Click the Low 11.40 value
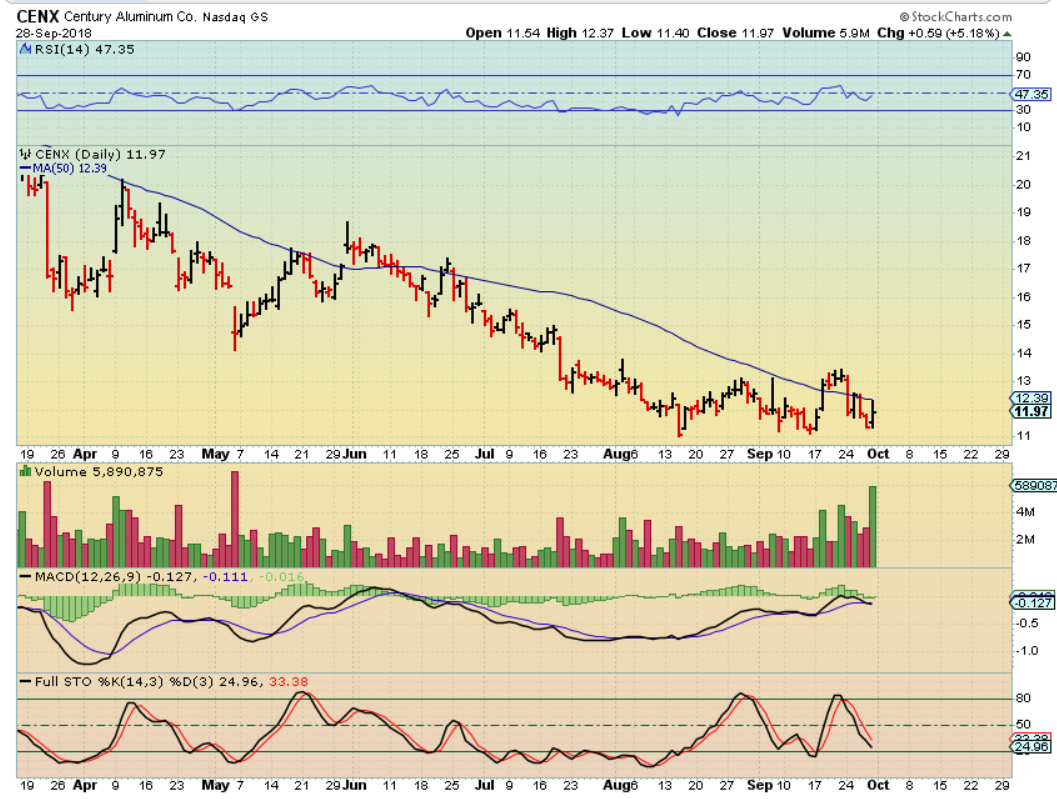1057x799 pixels. 655,33
